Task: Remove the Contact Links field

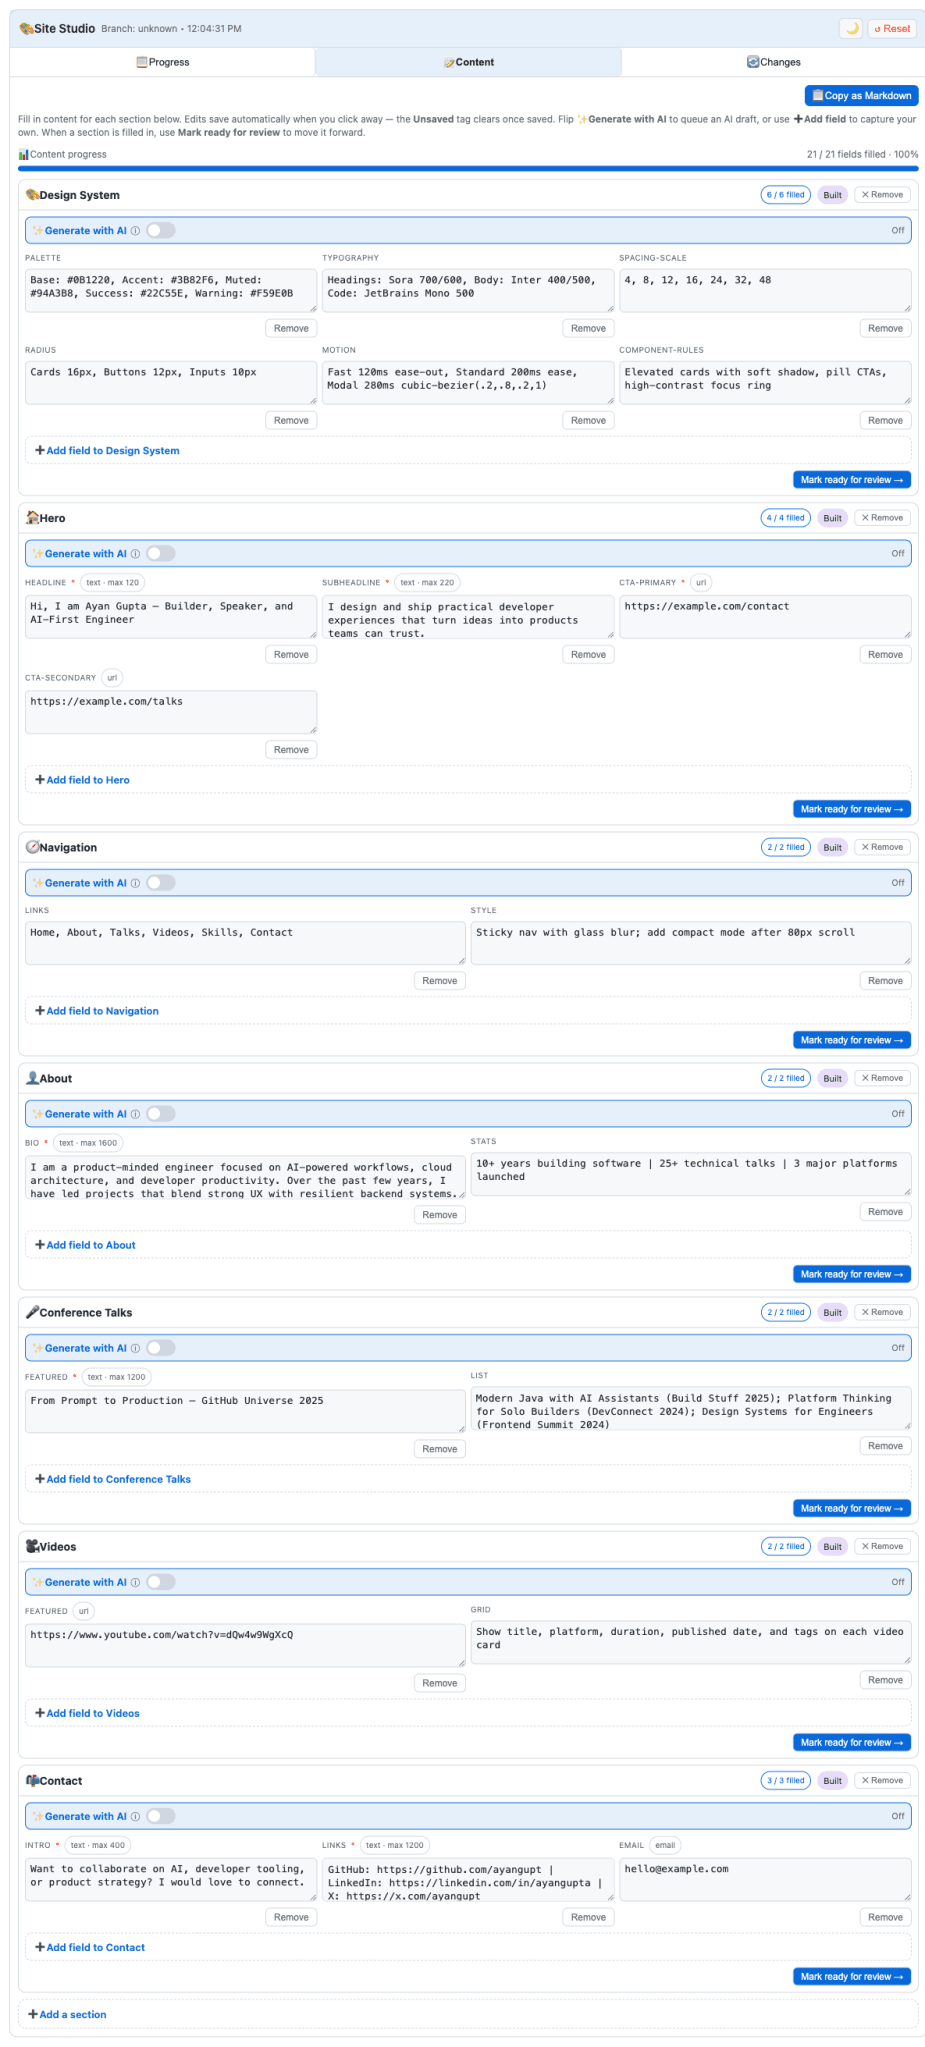Action: [x=588, y=1917]
